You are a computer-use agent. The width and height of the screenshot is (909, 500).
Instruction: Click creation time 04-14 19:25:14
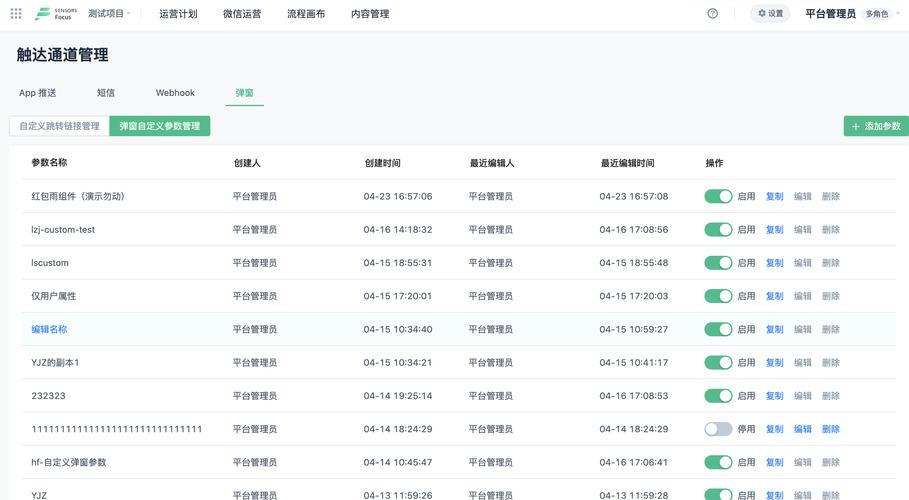point(398,396)
